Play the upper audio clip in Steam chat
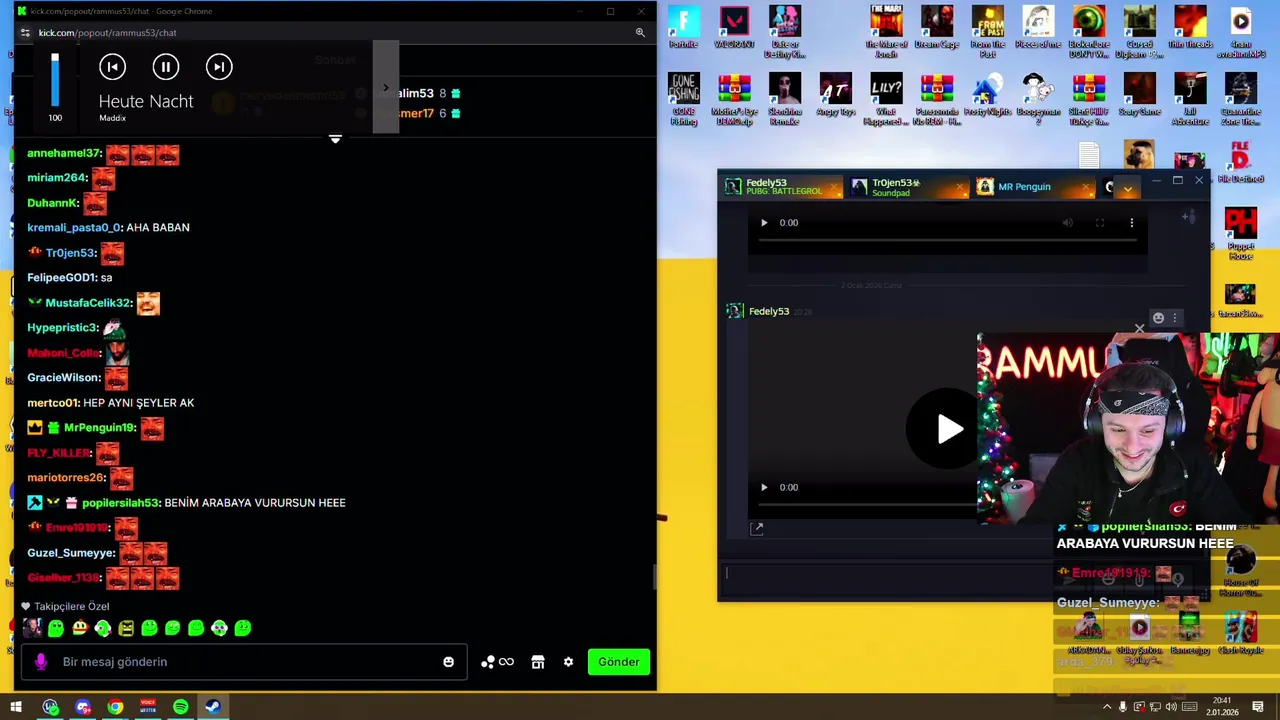This screenshot has width=1280, height=720. (x=764, y=223)
